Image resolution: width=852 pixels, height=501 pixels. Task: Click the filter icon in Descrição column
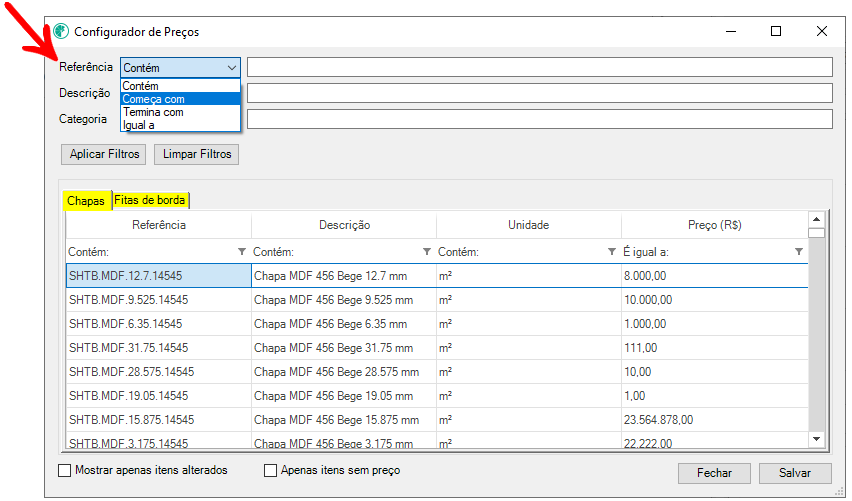point(427,251)
